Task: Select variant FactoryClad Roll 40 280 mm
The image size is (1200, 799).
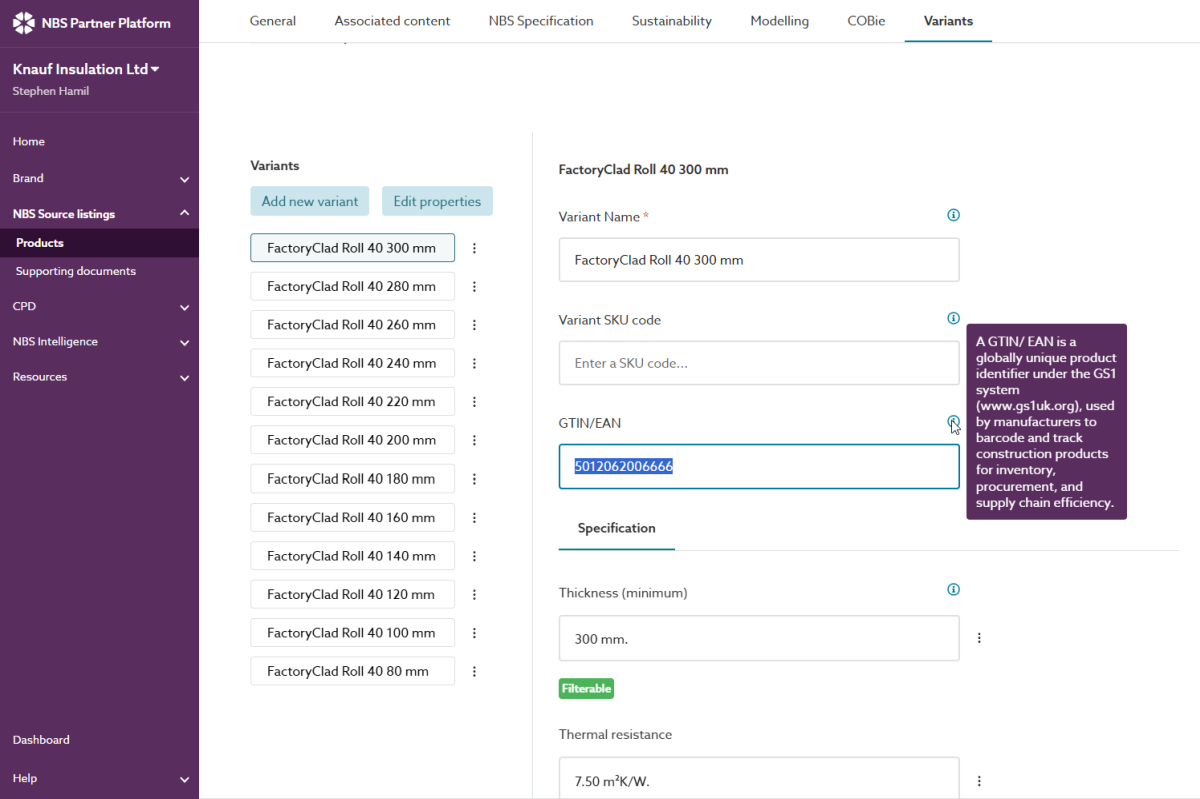Action: point(352,286)
